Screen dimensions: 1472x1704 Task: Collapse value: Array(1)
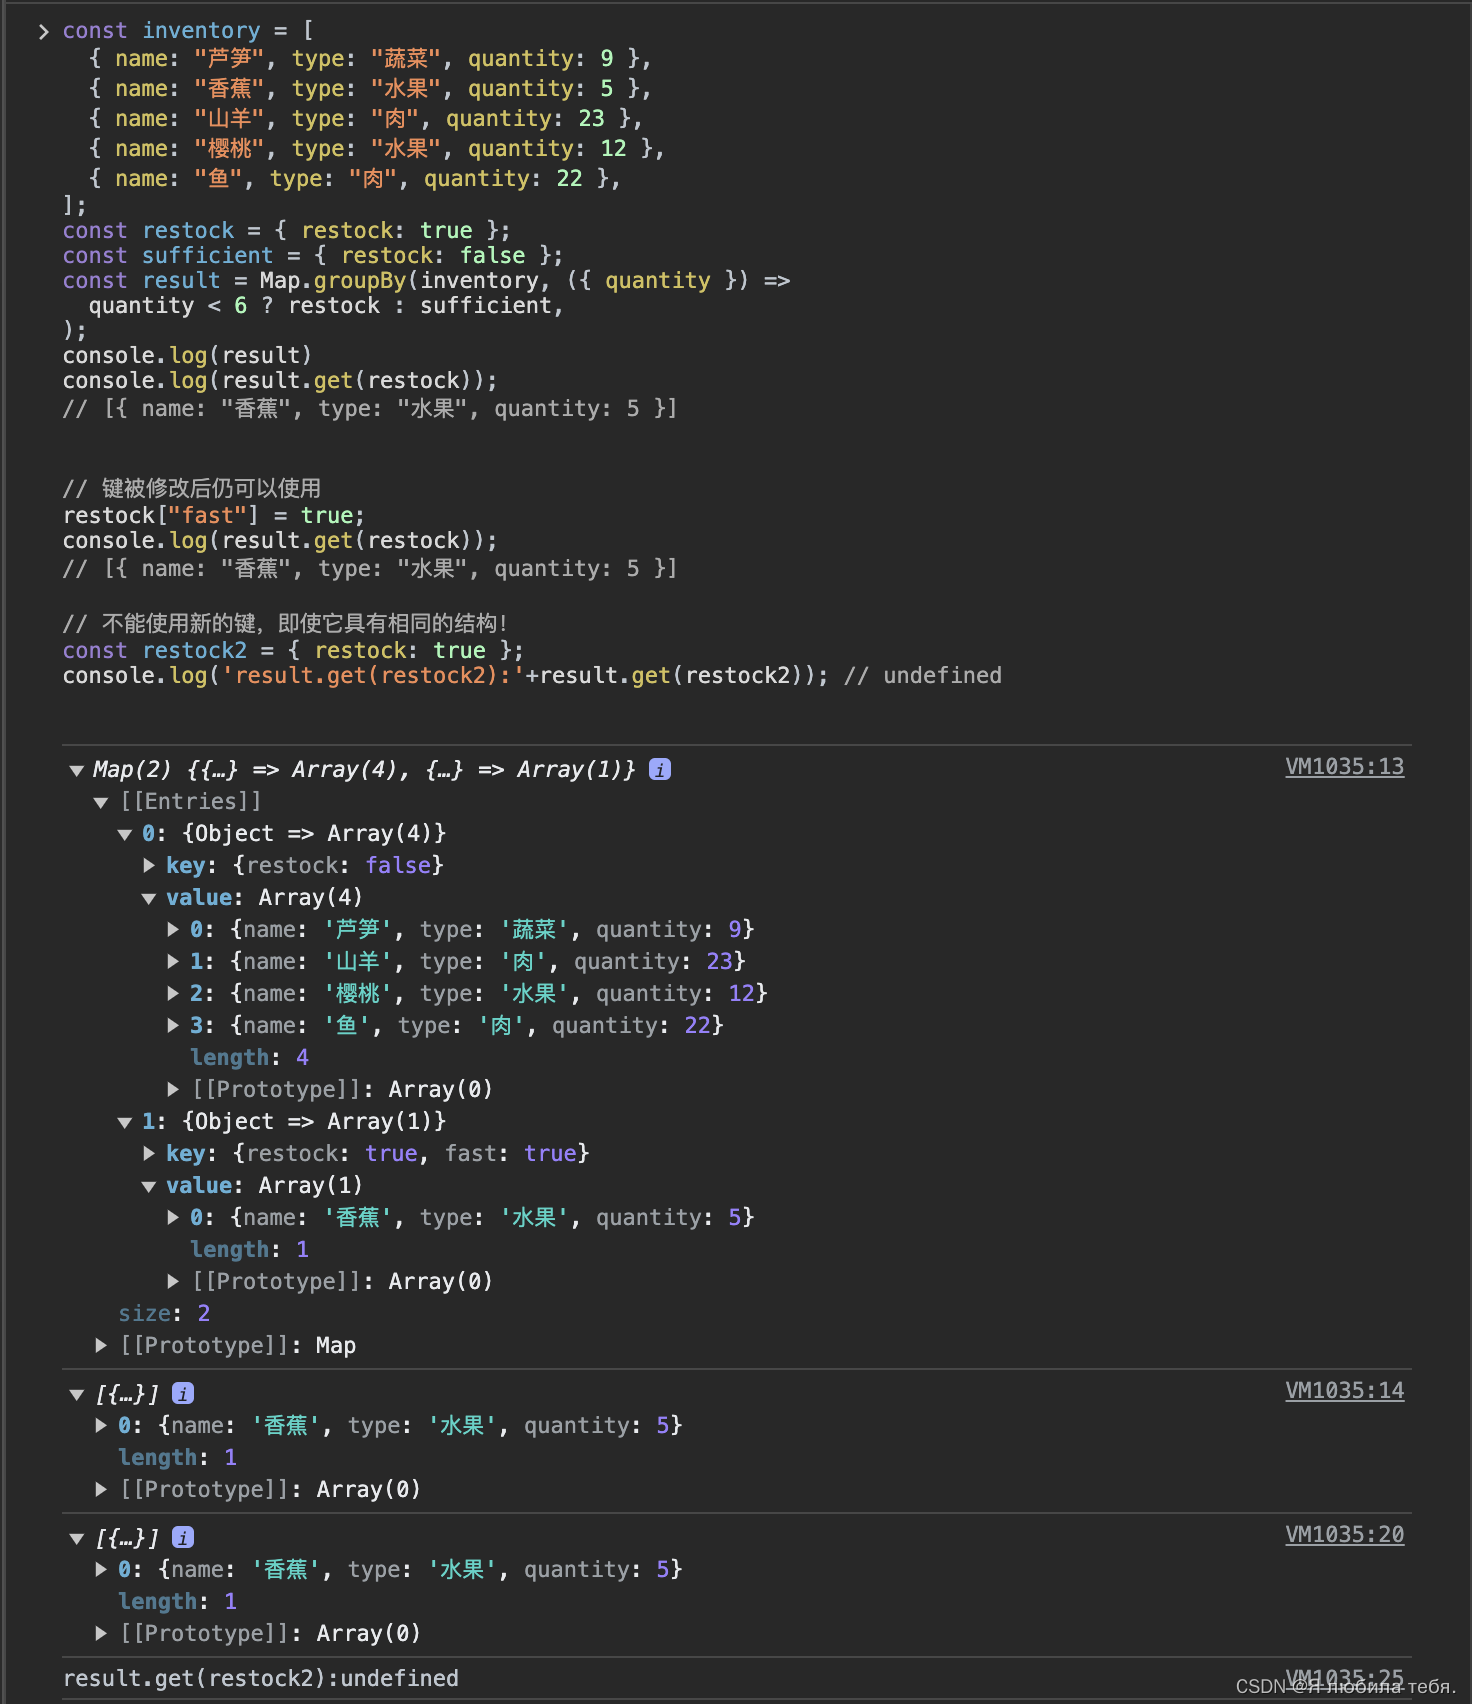coord(148,1186)
